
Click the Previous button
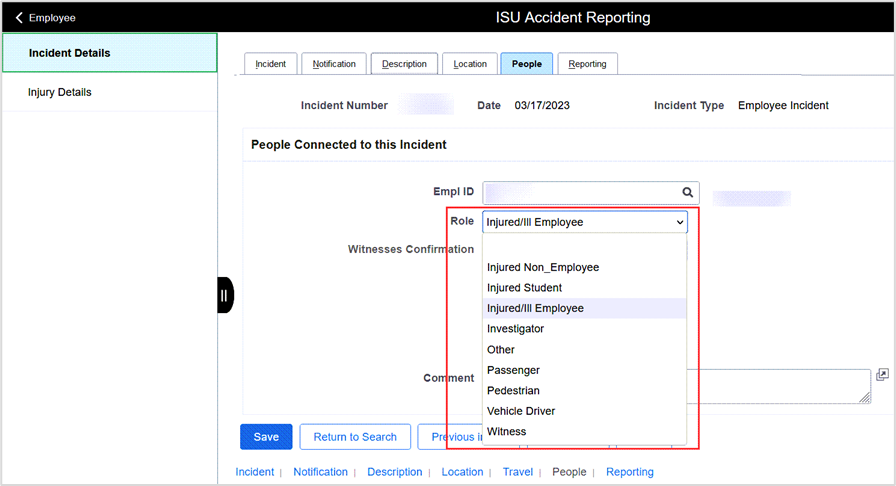tap(450, 437)
